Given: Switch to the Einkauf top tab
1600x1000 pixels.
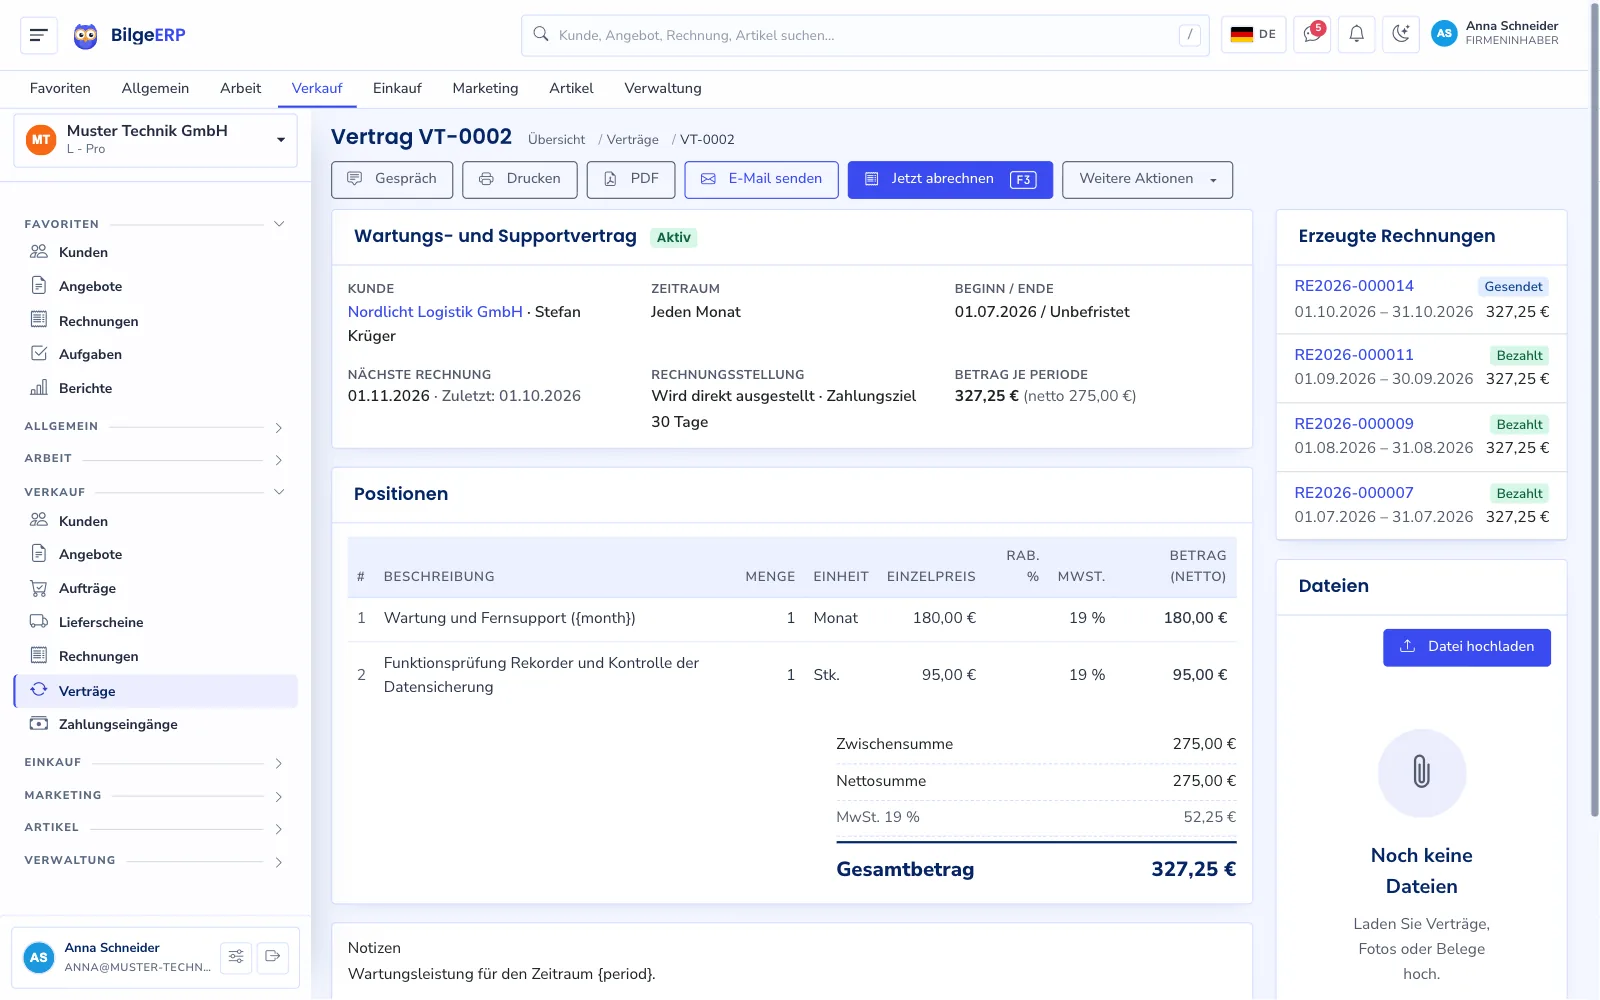Looking at the screenshot, I should point(397,88).
